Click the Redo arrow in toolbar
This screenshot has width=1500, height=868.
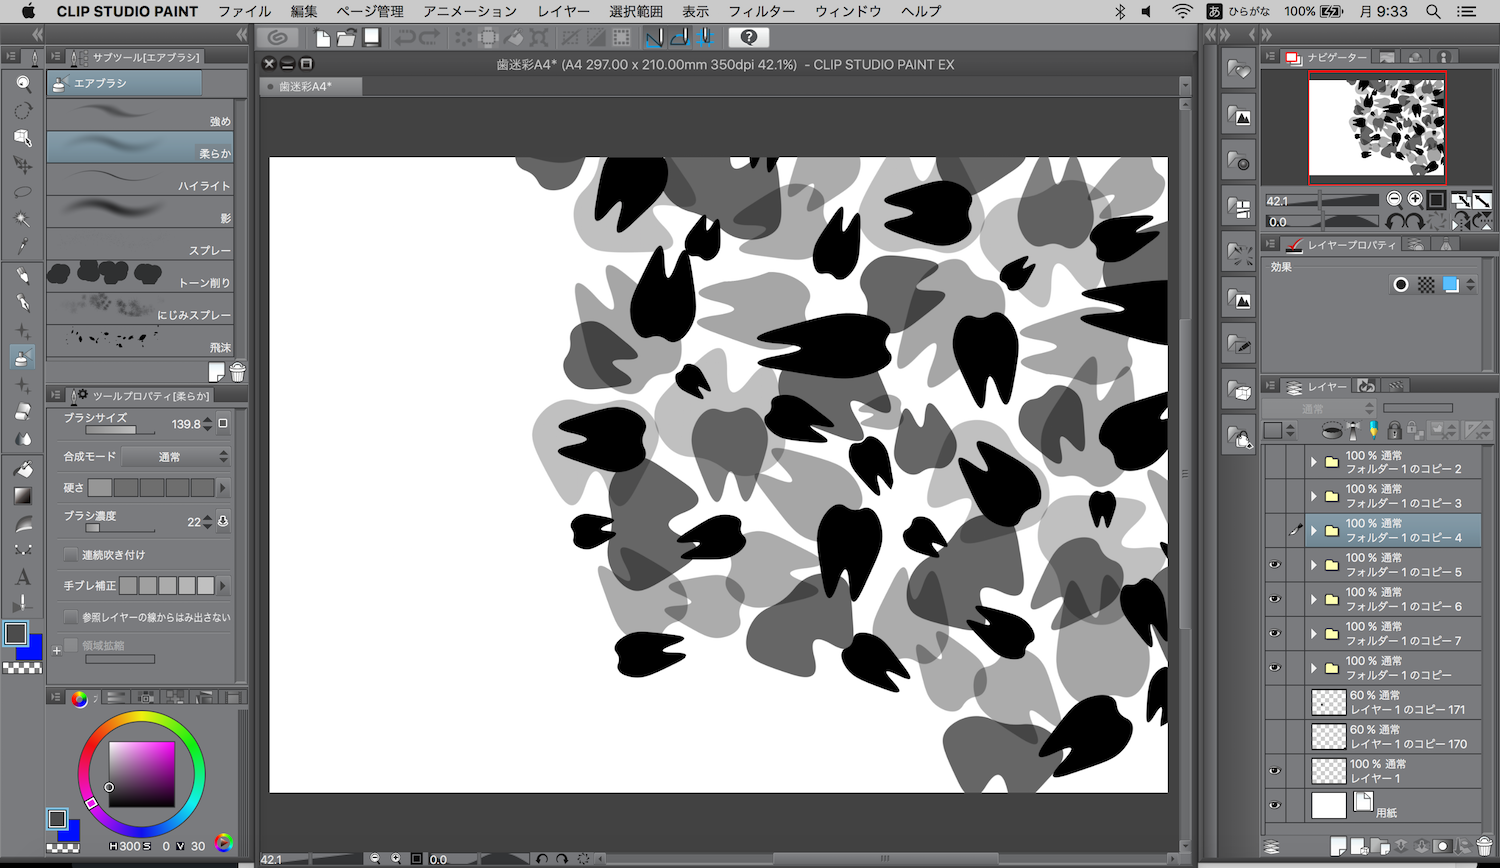[429, 38]
